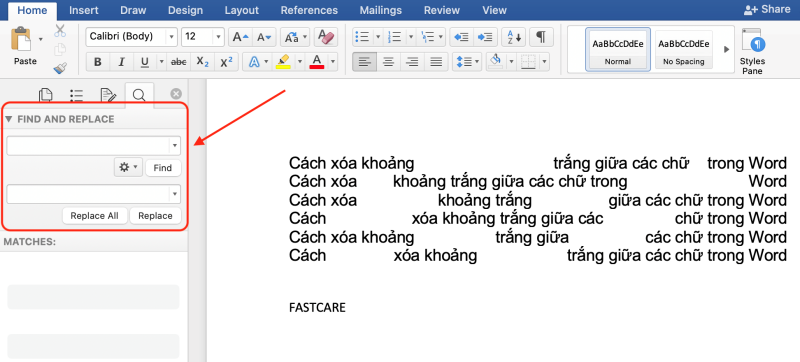Center align text
The width and height of the screenshot is (800, 362).
pos(388,62)
